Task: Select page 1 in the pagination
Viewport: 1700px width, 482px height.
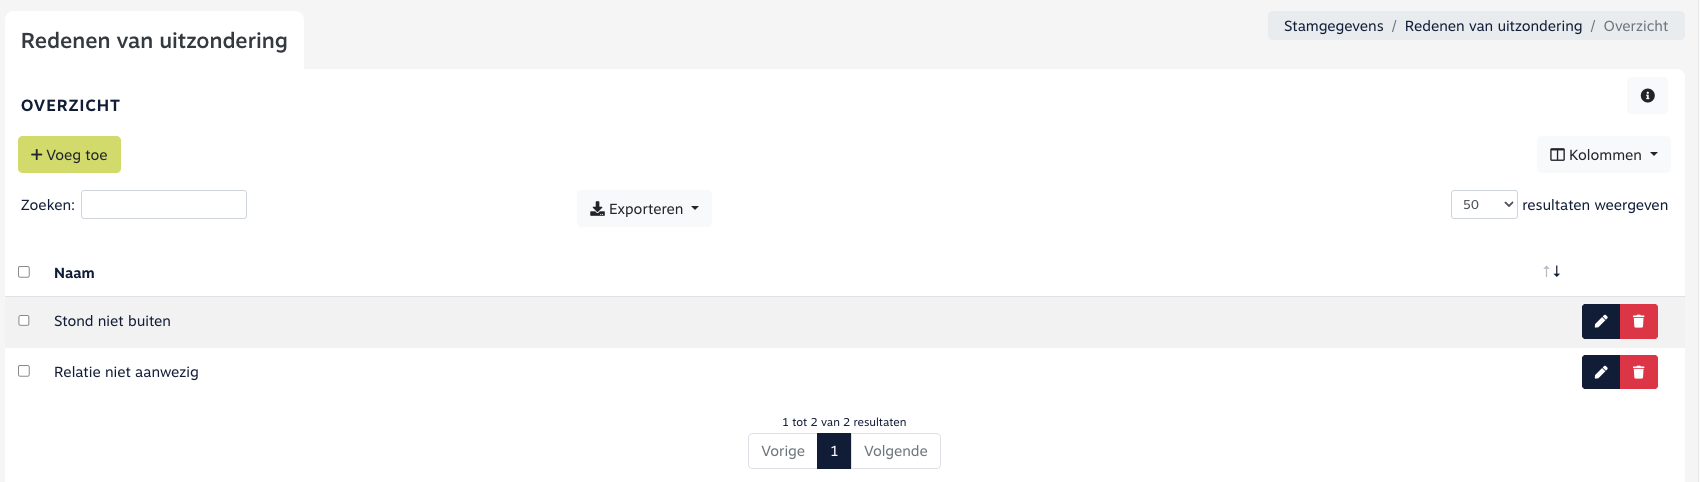Action: point(834,451)
